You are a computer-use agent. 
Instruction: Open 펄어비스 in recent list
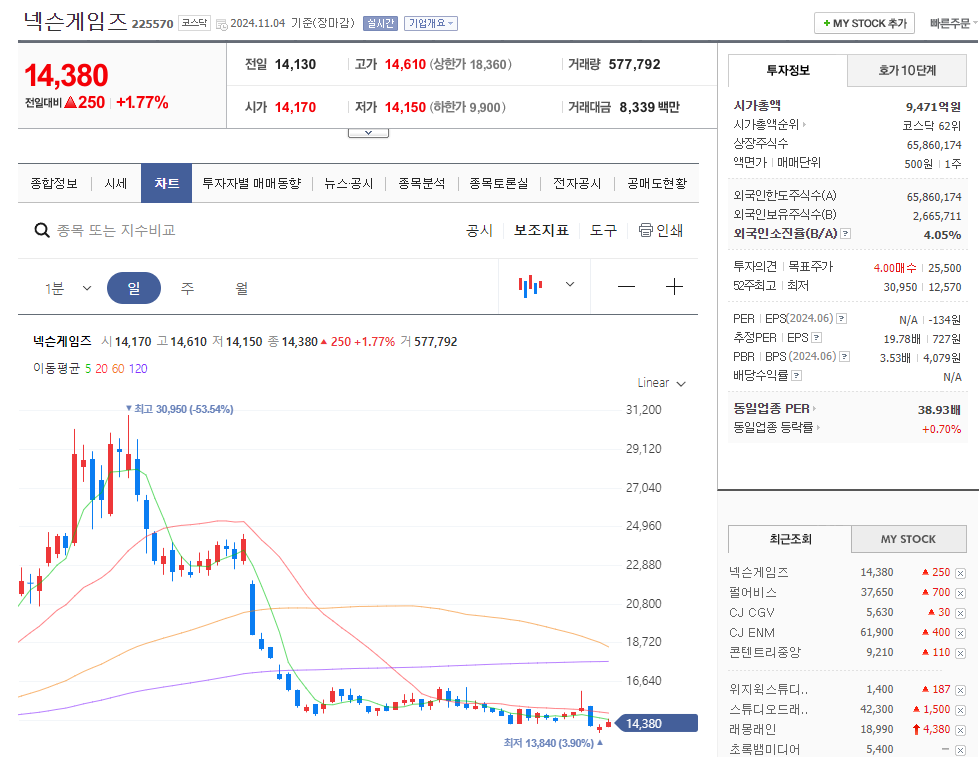[x=752, y=593]
